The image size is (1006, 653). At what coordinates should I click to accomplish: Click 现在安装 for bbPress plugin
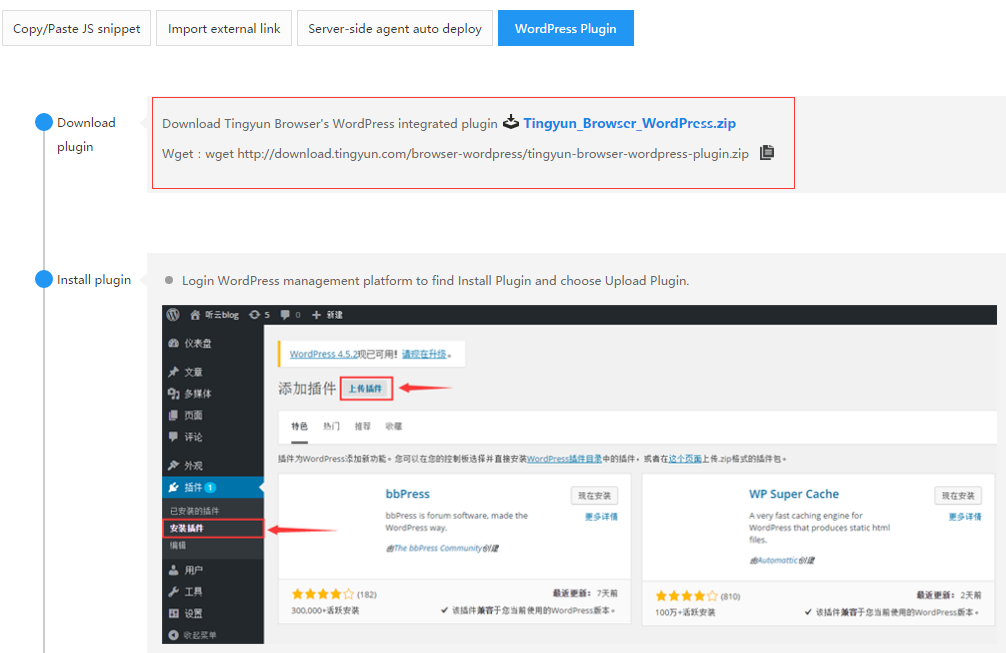pyautogui.click(x=594, y=496)
